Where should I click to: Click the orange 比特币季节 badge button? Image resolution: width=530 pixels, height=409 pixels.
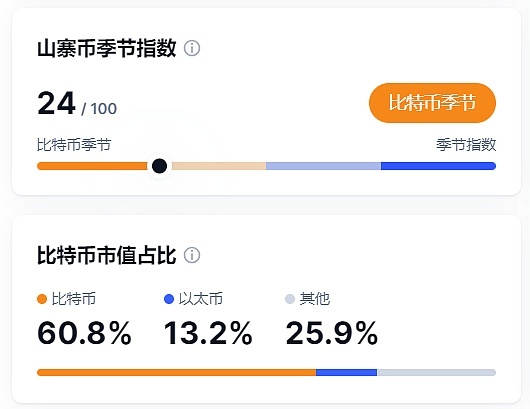point(432,103)
